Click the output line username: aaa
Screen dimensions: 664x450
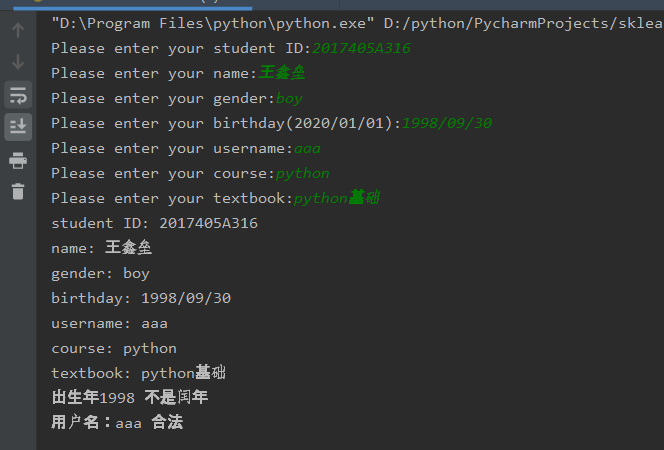click(x=109, y=323)
